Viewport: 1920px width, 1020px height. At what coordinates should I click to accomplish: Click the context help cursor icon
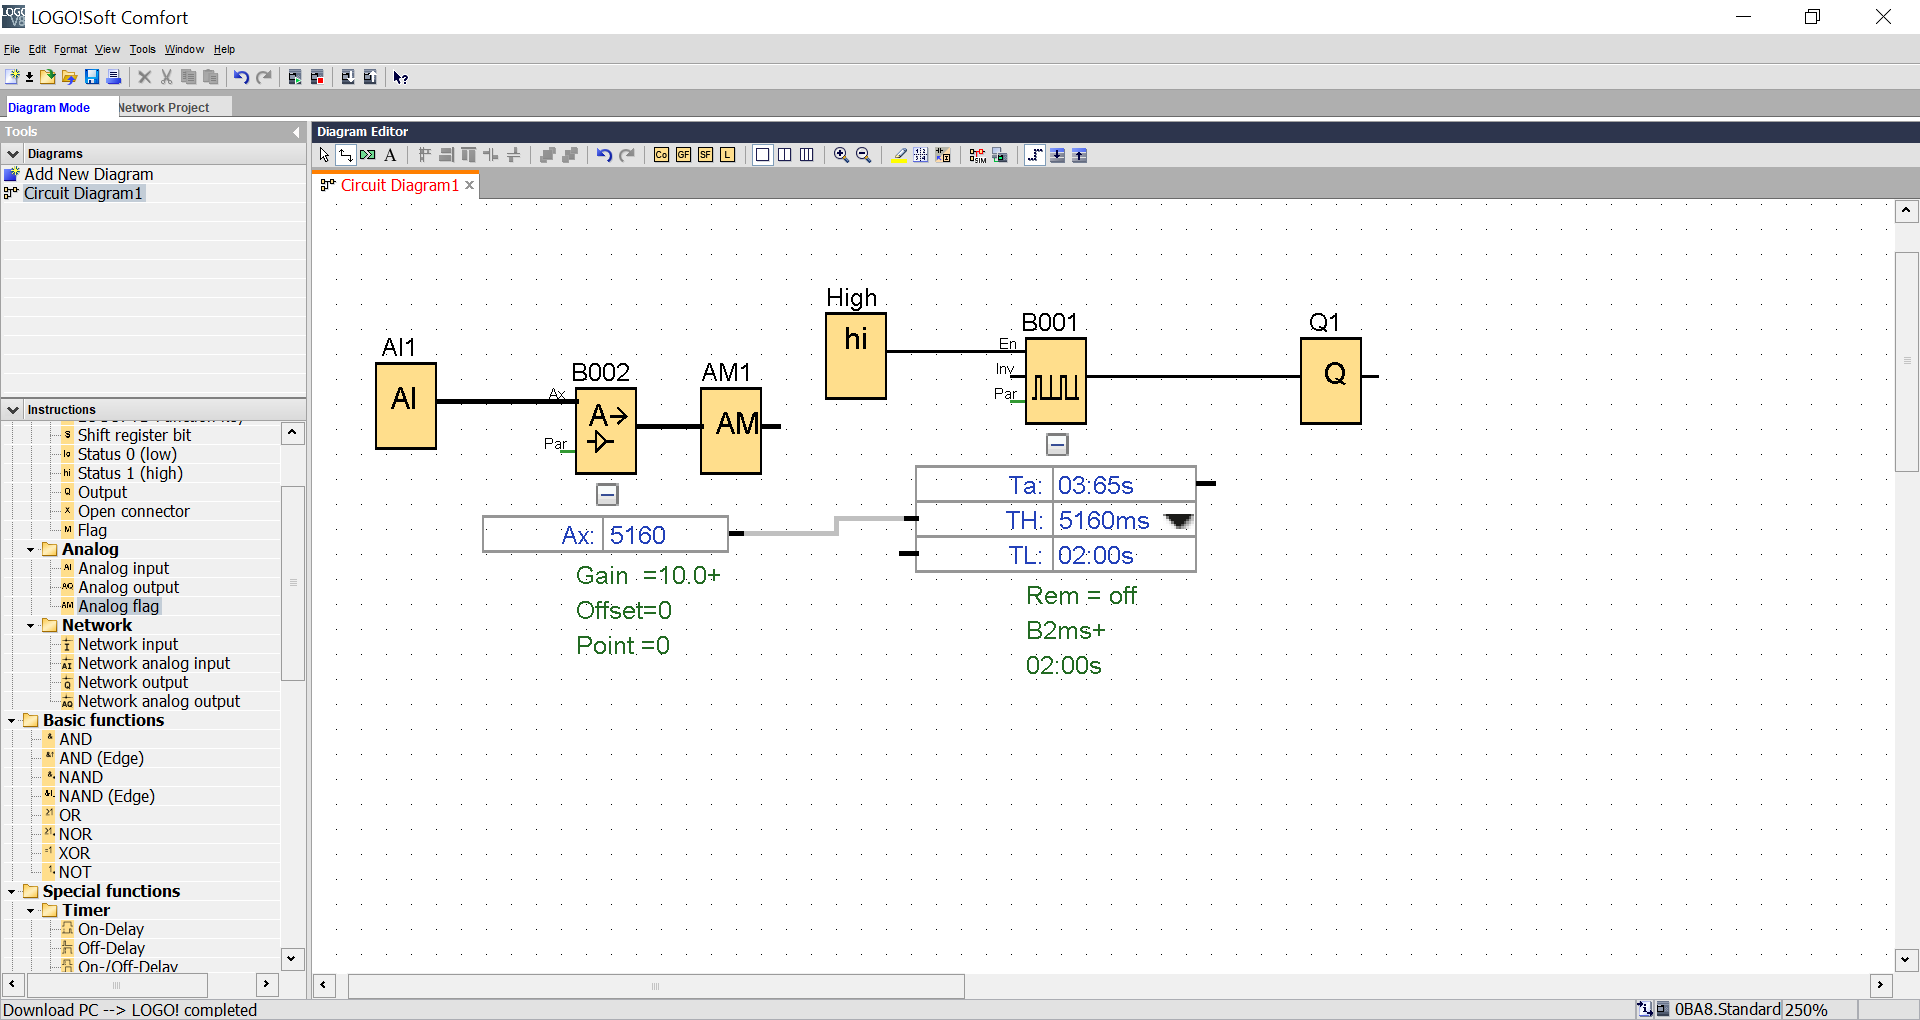[400, 77]
